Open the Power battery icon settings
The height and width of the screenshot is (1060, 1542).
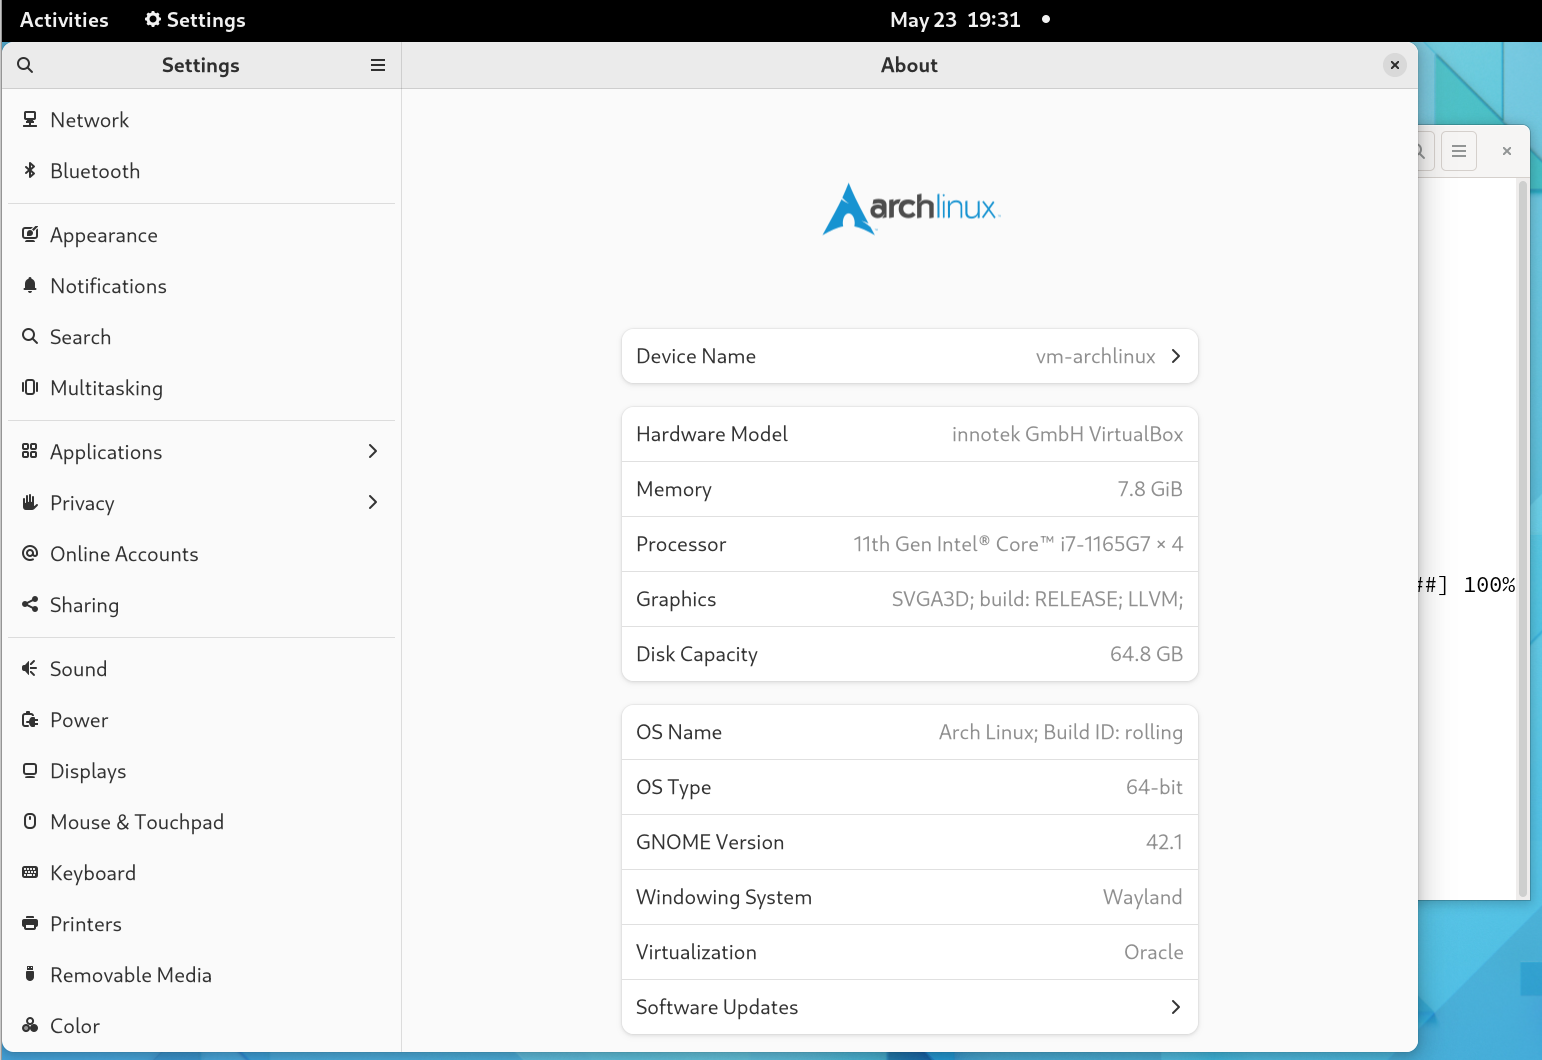[x=29, y=719]
